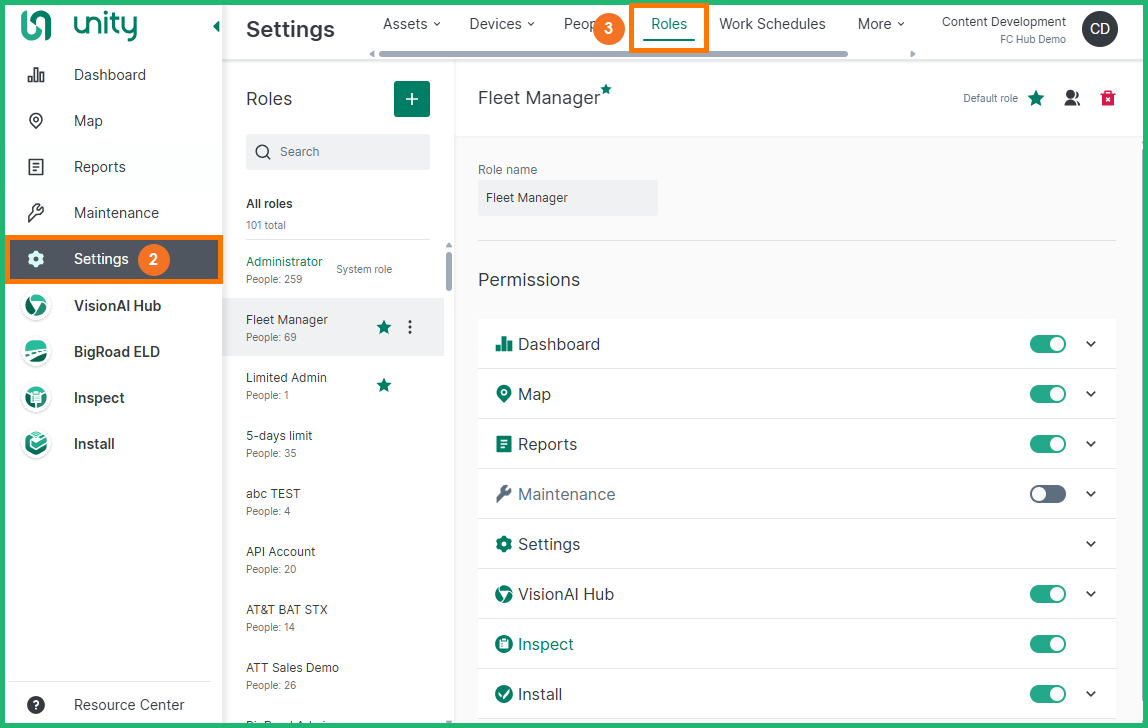Viewport: 1148px width, 728px height.
Task: Open BigRoad ELD in the sidebar
Action: (x=116, y=352)
